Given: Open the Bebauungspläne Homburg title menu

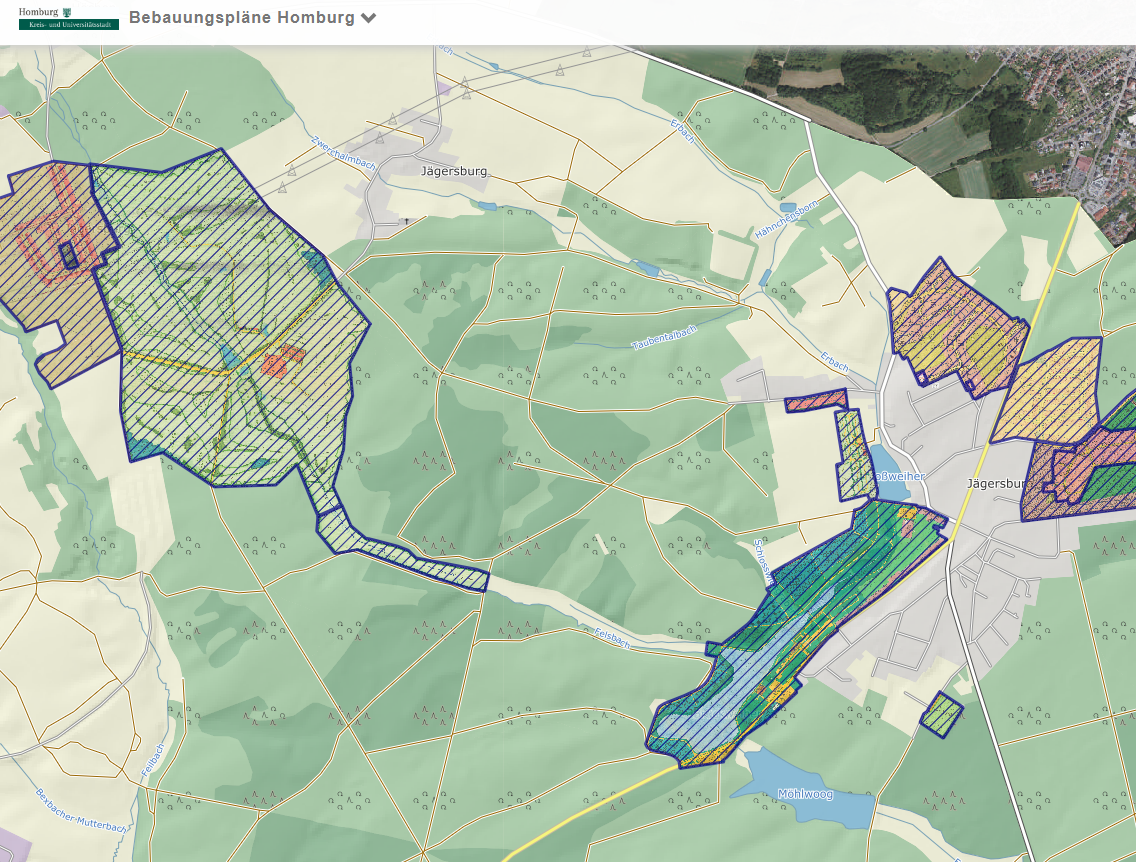Looking at the screenshot, I should [x=241, y=18].
